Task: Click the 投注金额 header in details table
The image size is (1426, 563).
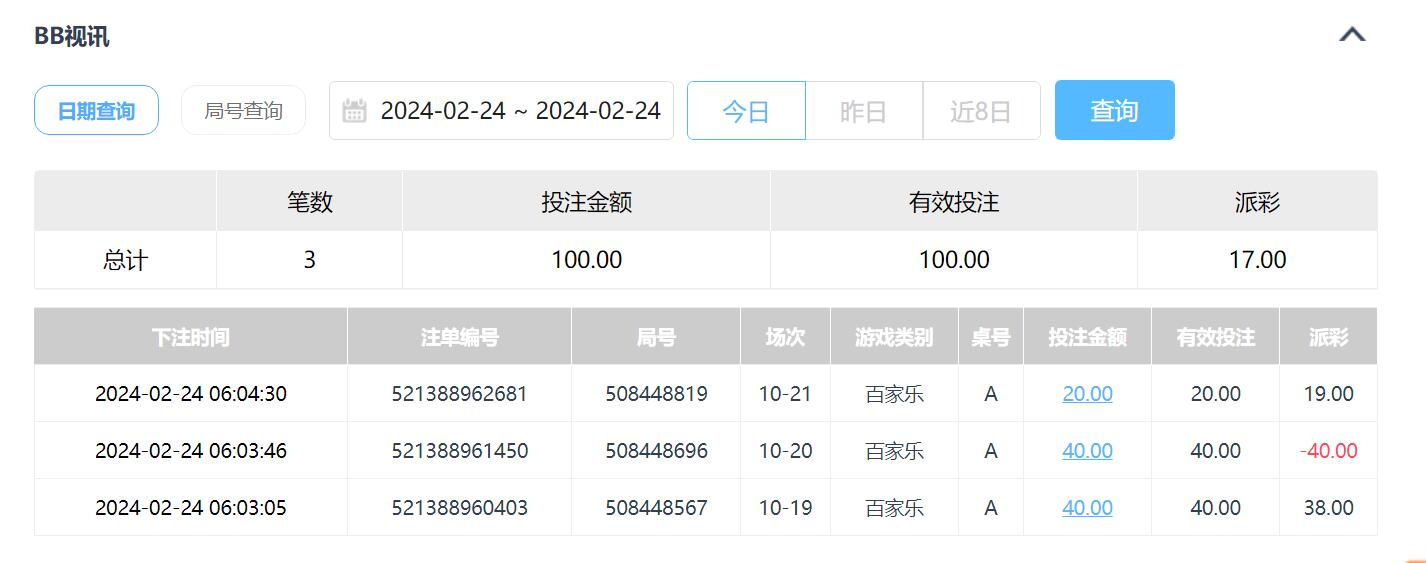Action: click(x=1087, y=337)
